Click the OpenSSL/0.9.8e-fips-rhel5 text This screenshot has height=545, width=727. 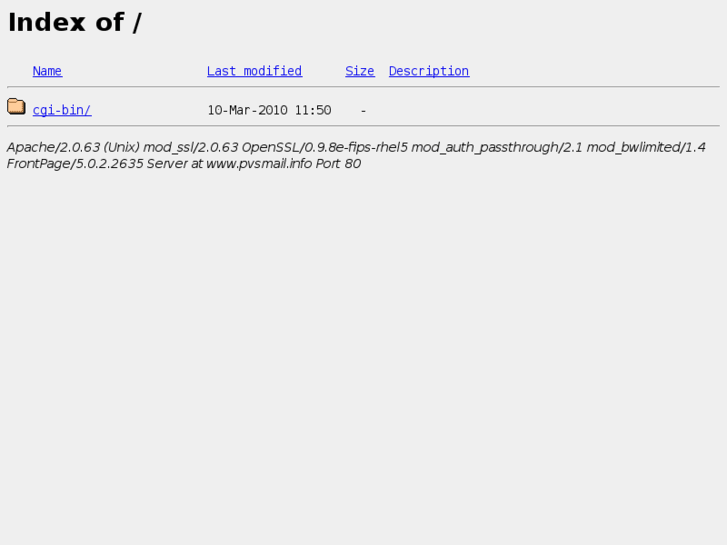(x=325, y=147)
